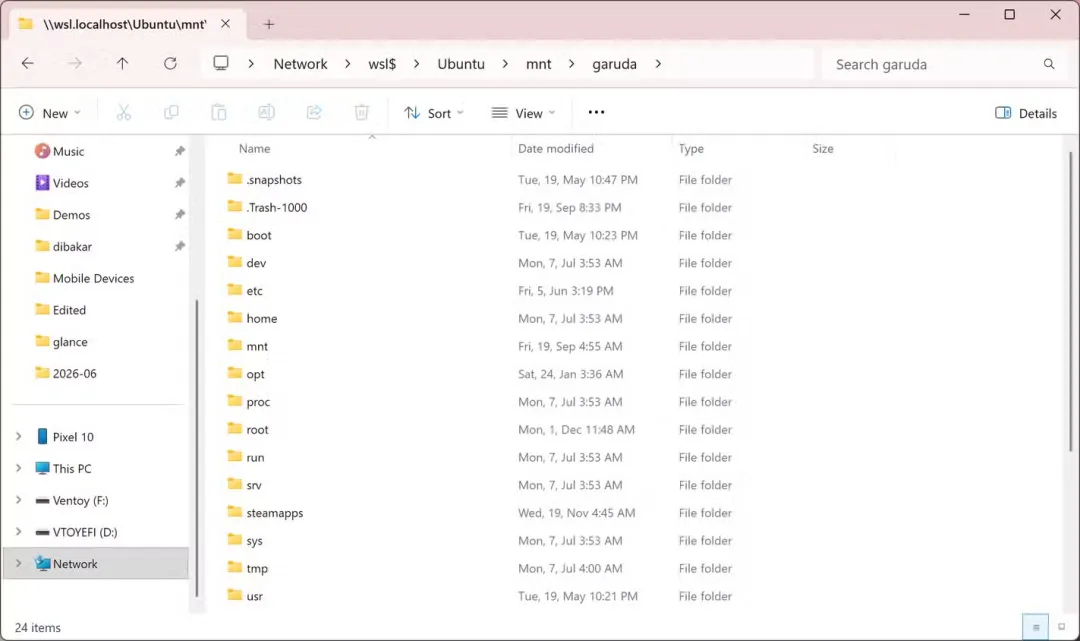Toggle the Details pane
The height and width of the screenshot is (641, 1080).
coord(1026,113)
